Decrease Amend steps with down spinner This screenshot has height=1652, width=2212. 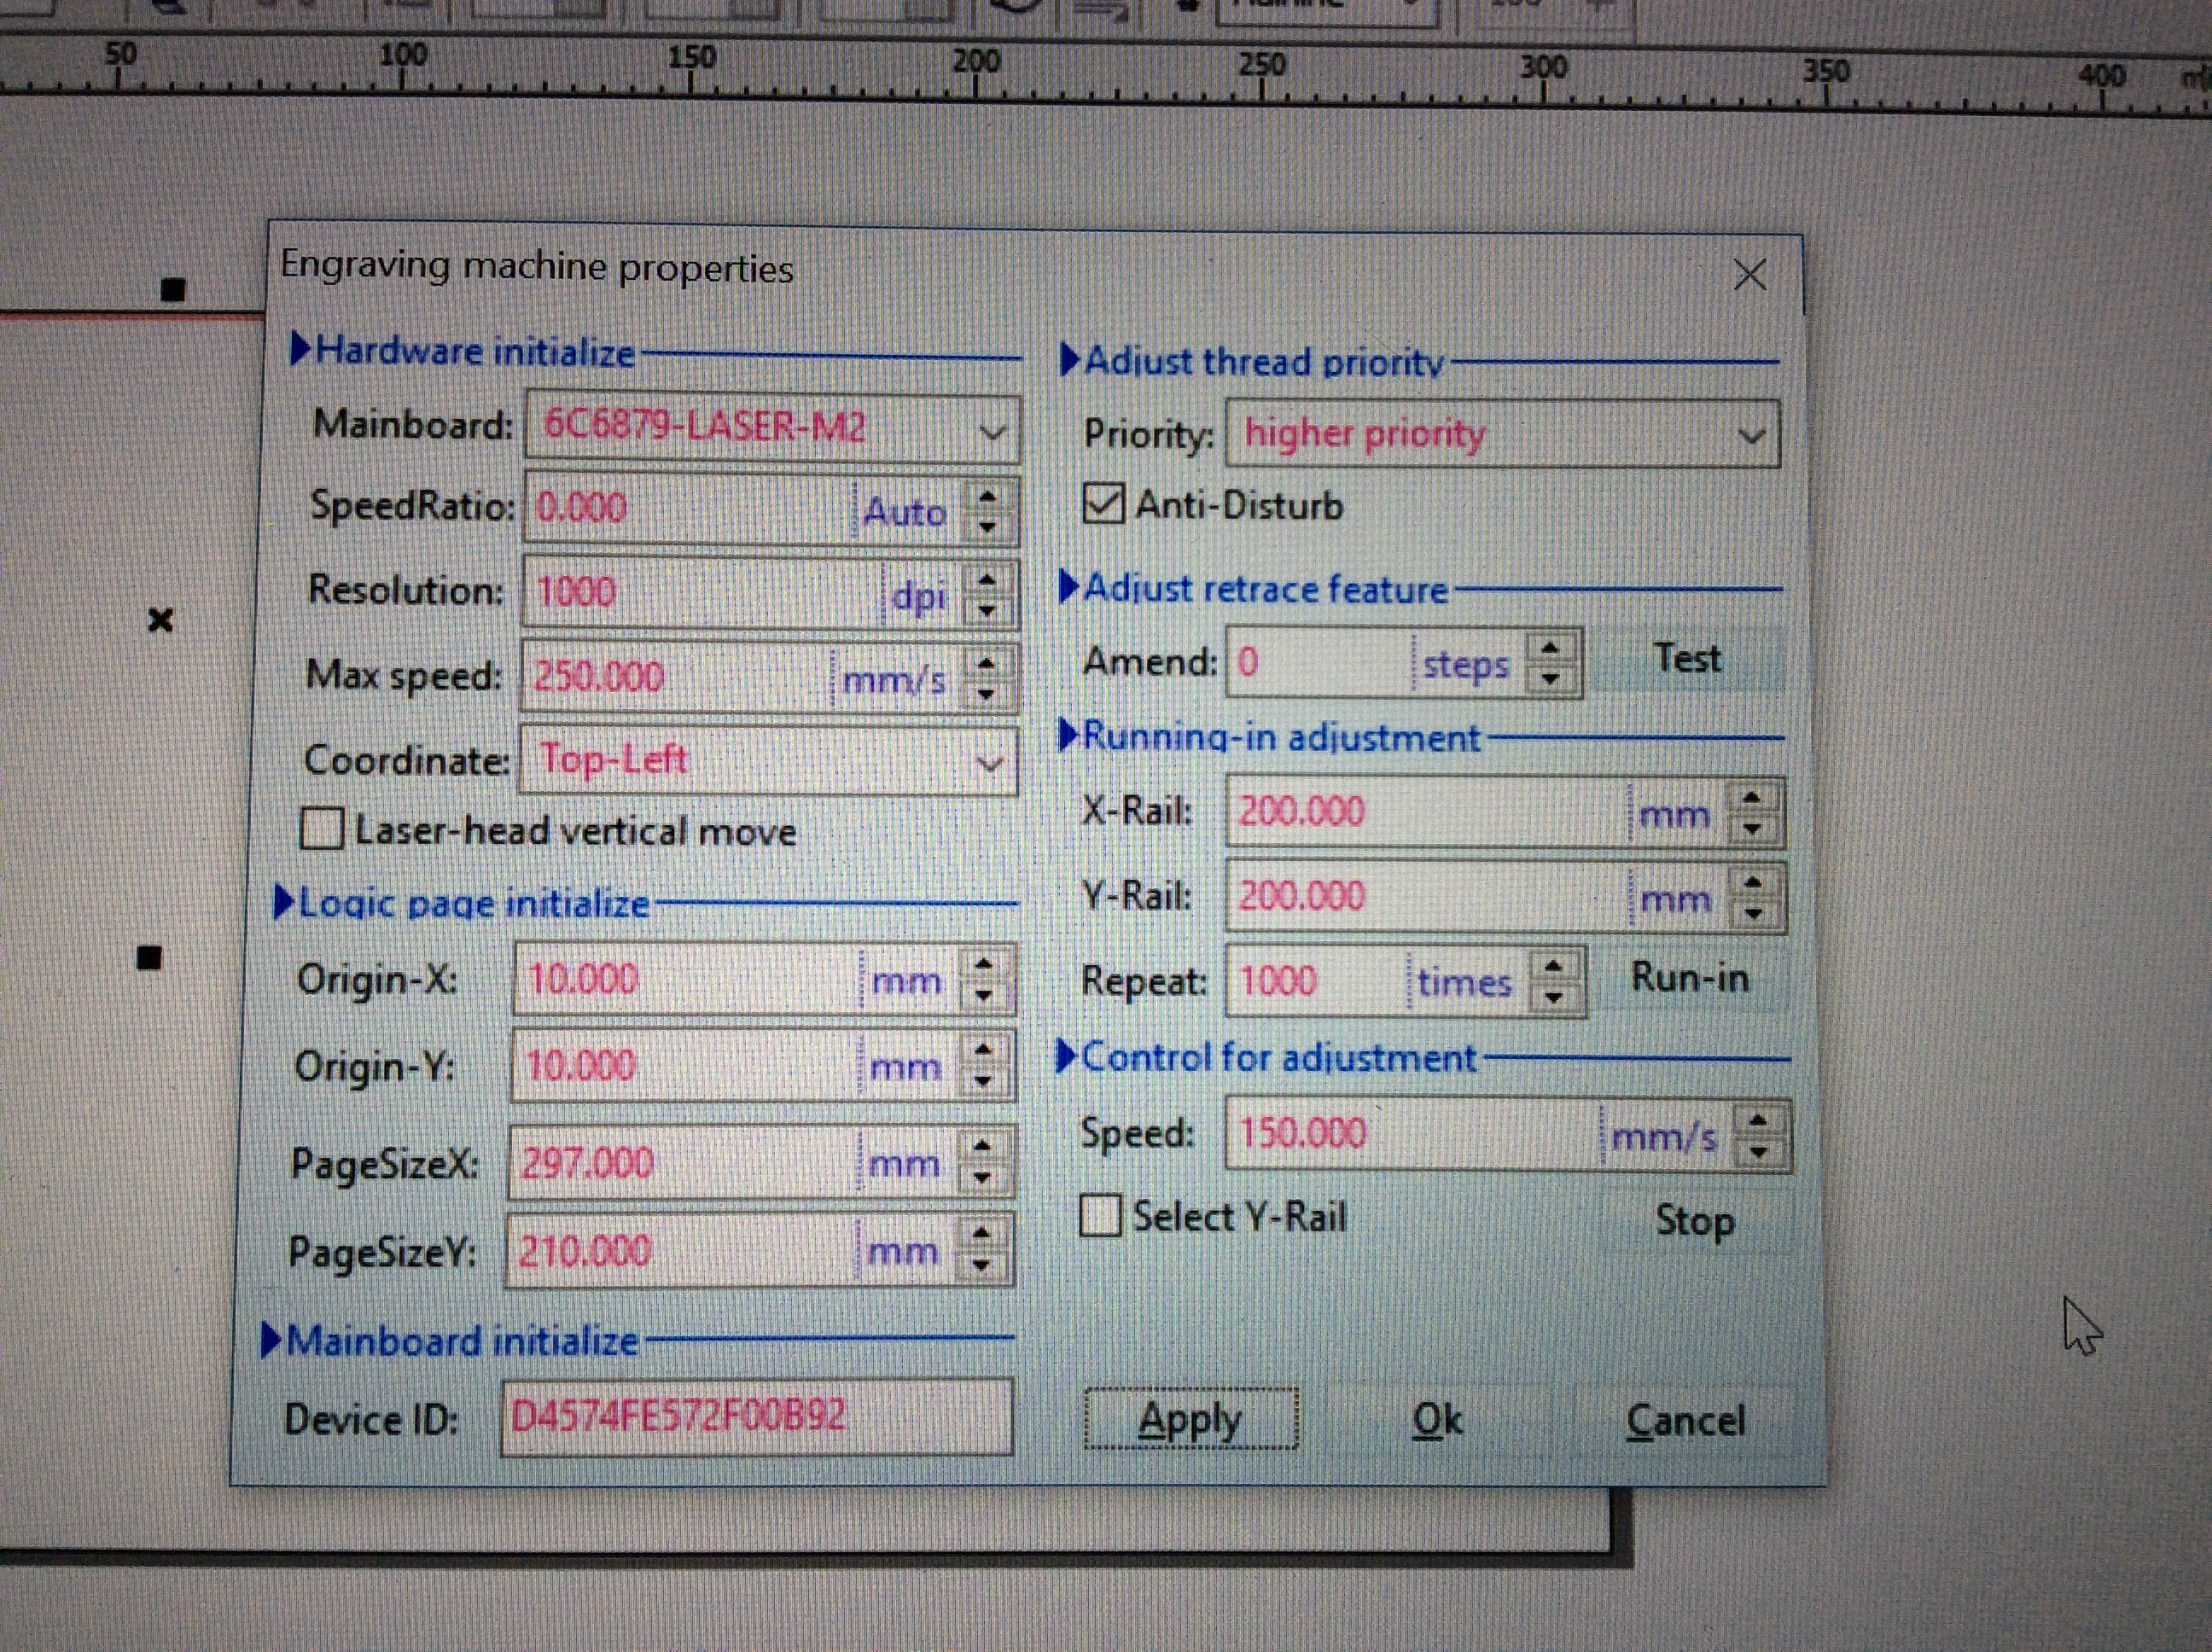tap(1550, 678)
